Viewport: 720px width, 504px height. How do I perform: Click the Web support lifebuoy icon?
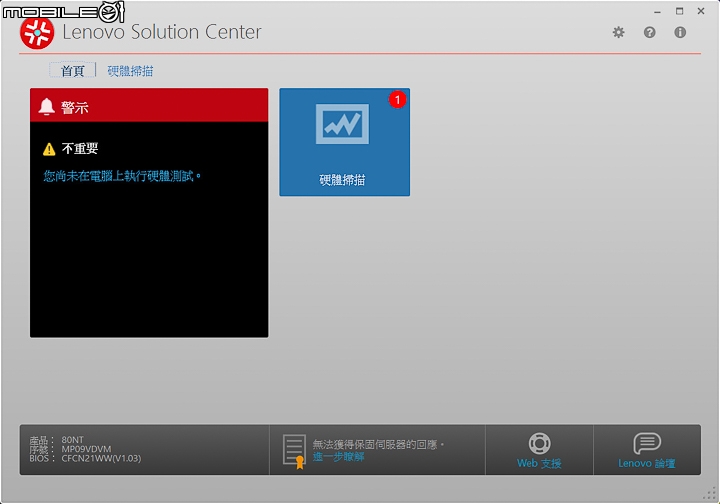tap(540, 443)
